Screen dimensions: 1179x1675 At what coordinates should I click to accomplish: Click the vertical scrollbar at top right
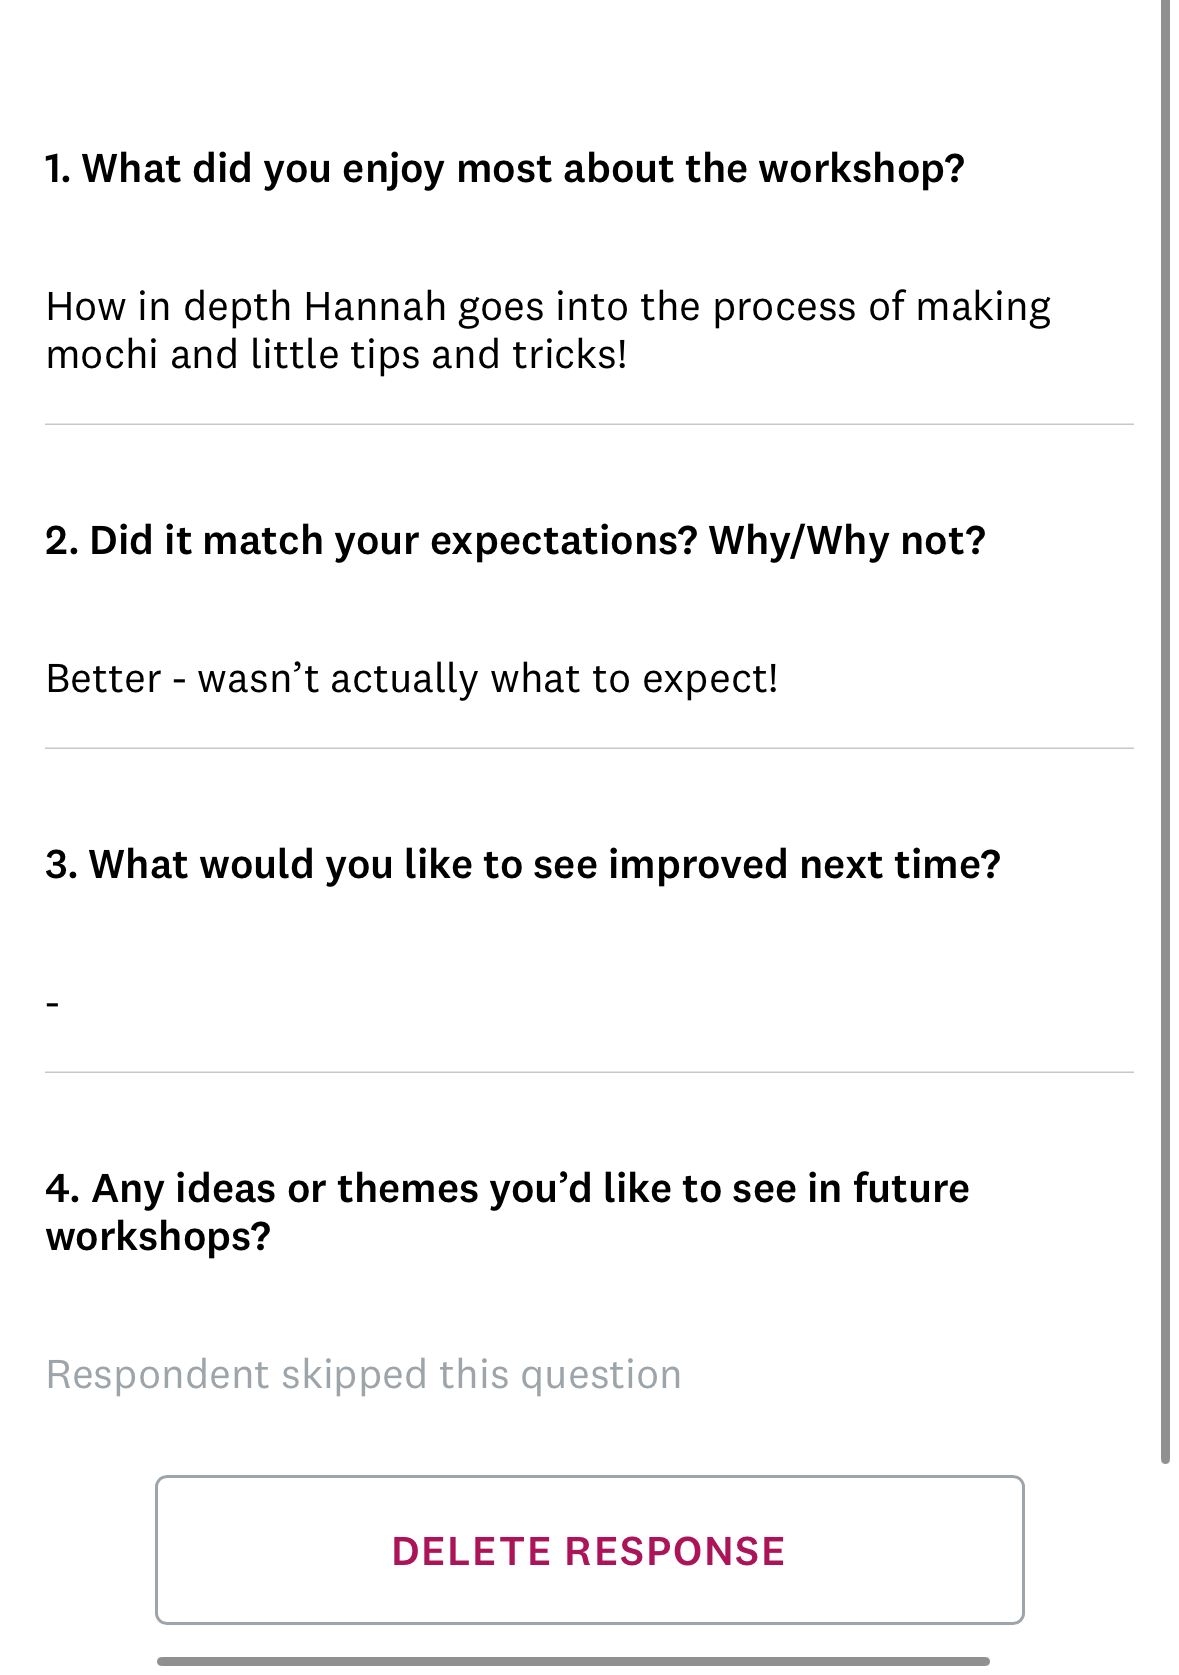(x=1166, y=120)
